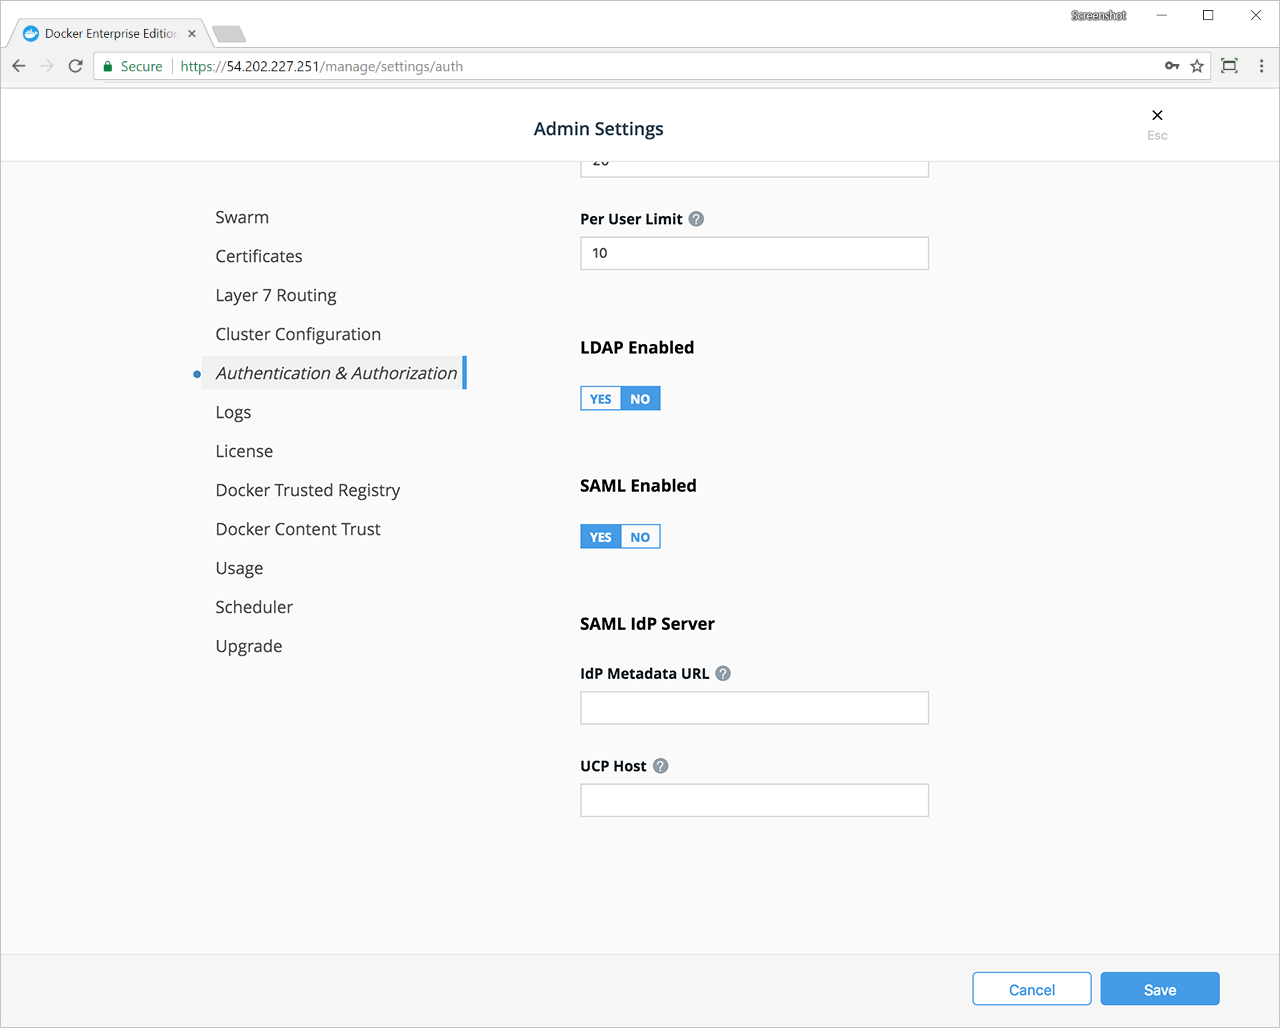Click the help icon next to IdP Metadata URL
The height and width of the screenshot is (1028, 1280).
tap(723, 674)
